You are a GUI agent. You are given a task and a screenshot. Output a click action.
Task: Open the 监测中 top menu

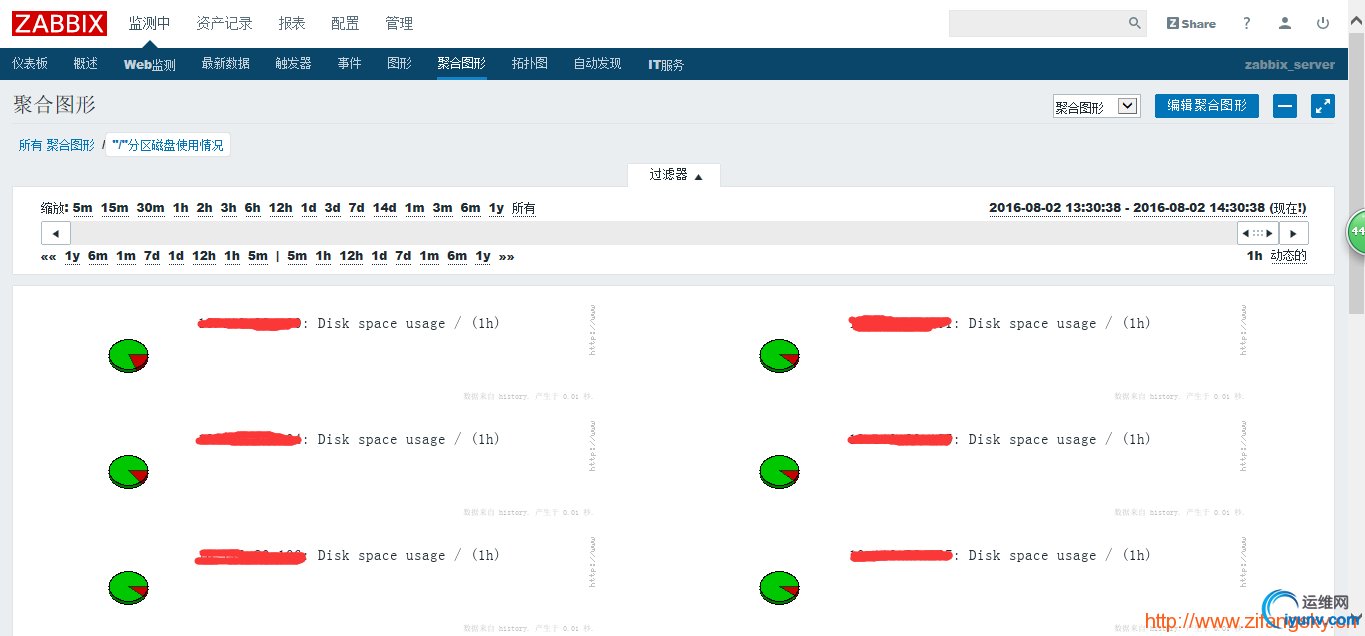point(149,23)
